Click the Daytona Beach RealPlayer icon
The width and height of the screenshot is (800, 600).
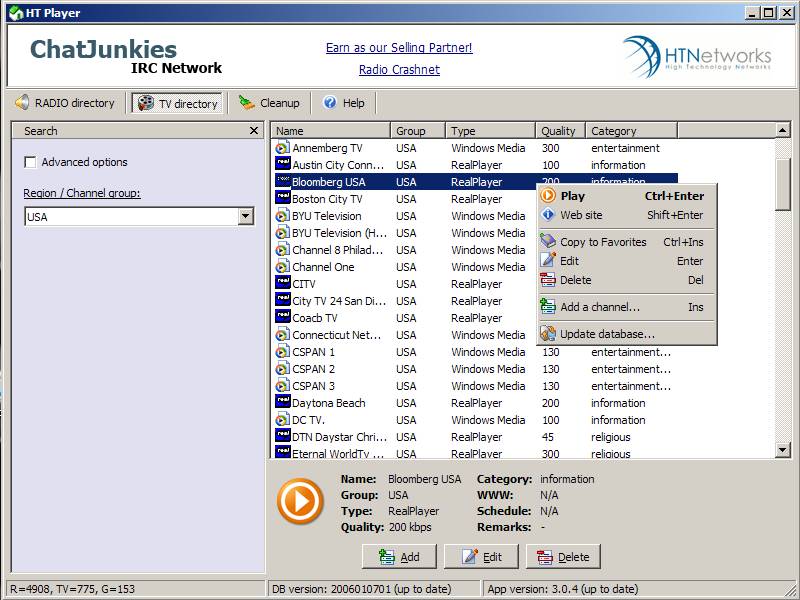pyautogui.click(x=282, y=402)
